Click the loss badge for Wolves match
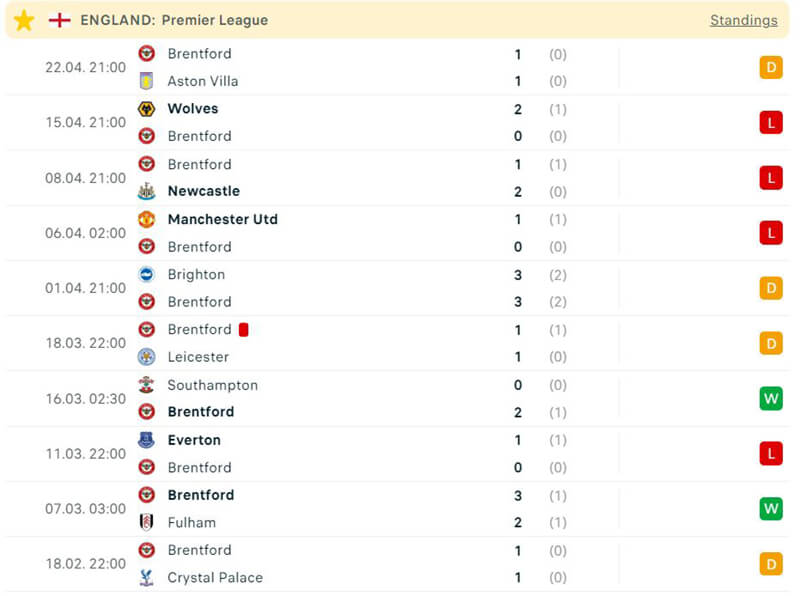Image resolution: width=800 pixels, height=596 pixels. 770,123
